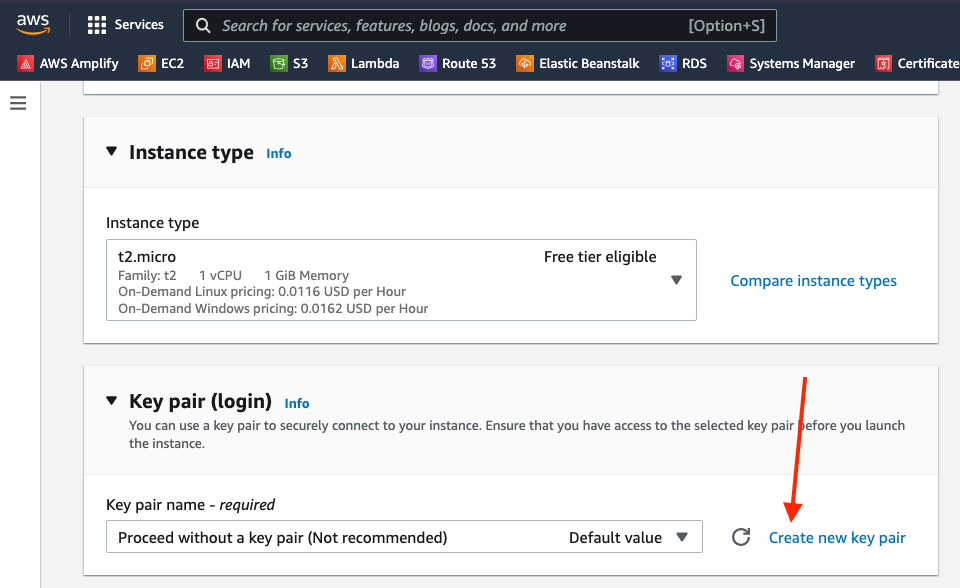The image size is (960, 588).
Task: Click Info next to Key pair heading
Action: (x=297, y=403)
